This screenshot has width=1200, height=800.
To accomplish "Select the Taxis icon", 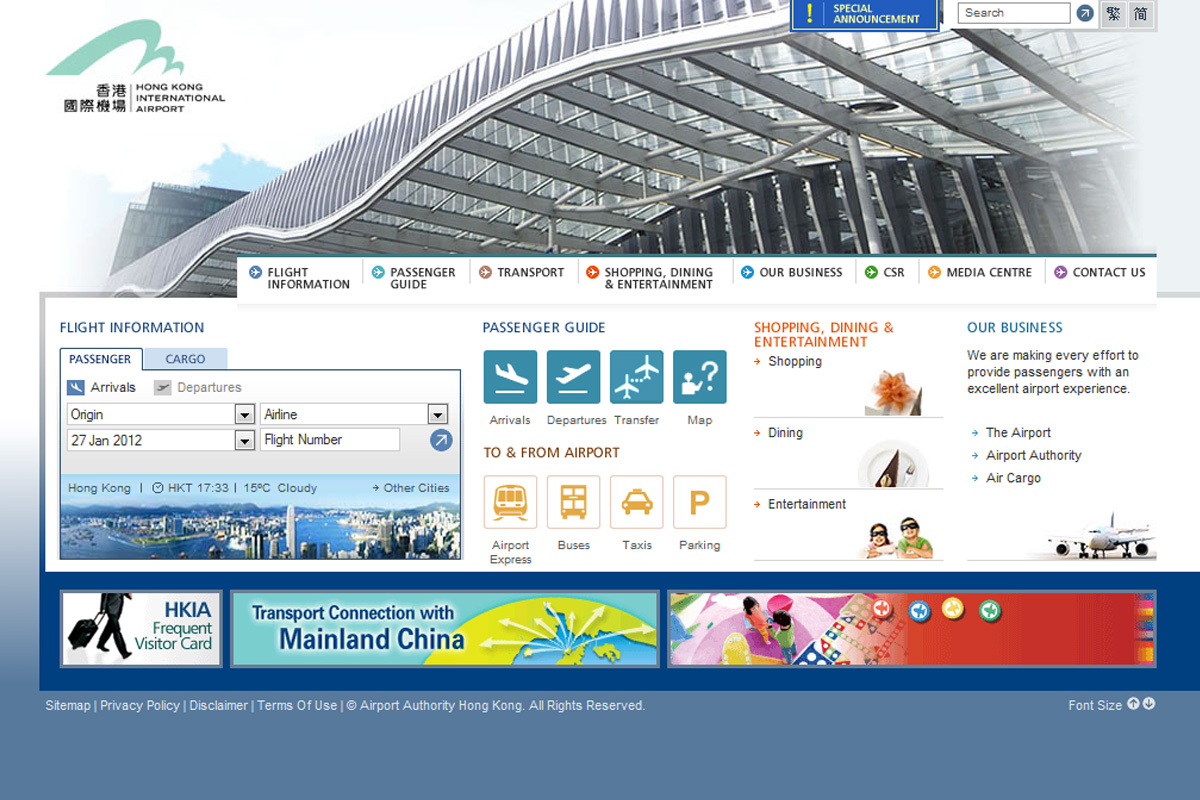I will pos(636,502).
